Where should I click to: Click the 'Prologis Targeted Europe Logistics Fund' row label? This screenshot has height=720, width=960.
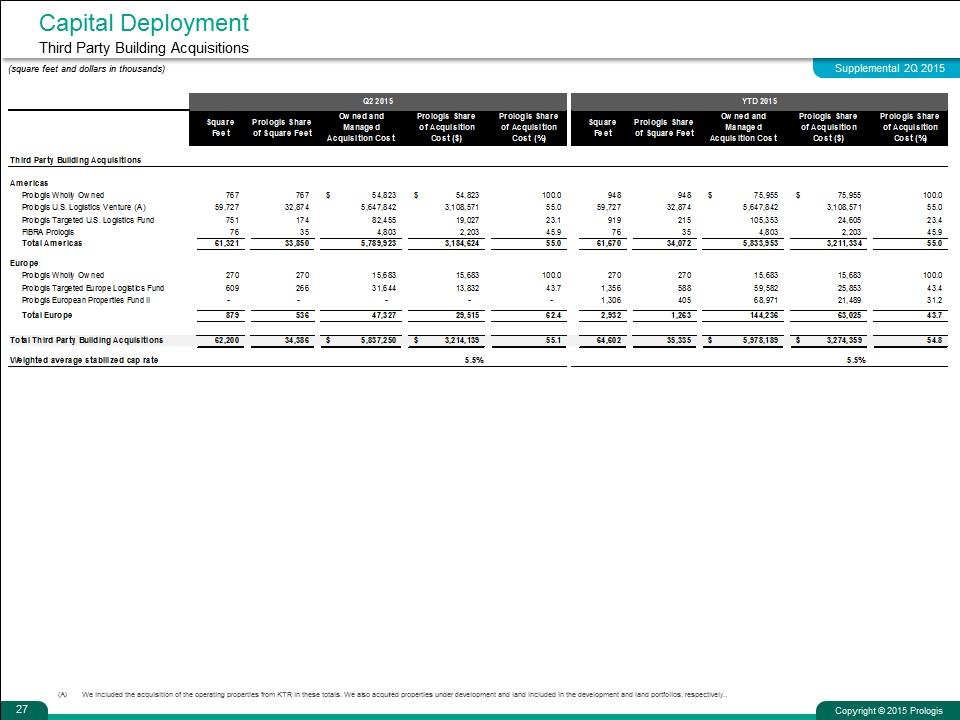click(x=92, y=288)
